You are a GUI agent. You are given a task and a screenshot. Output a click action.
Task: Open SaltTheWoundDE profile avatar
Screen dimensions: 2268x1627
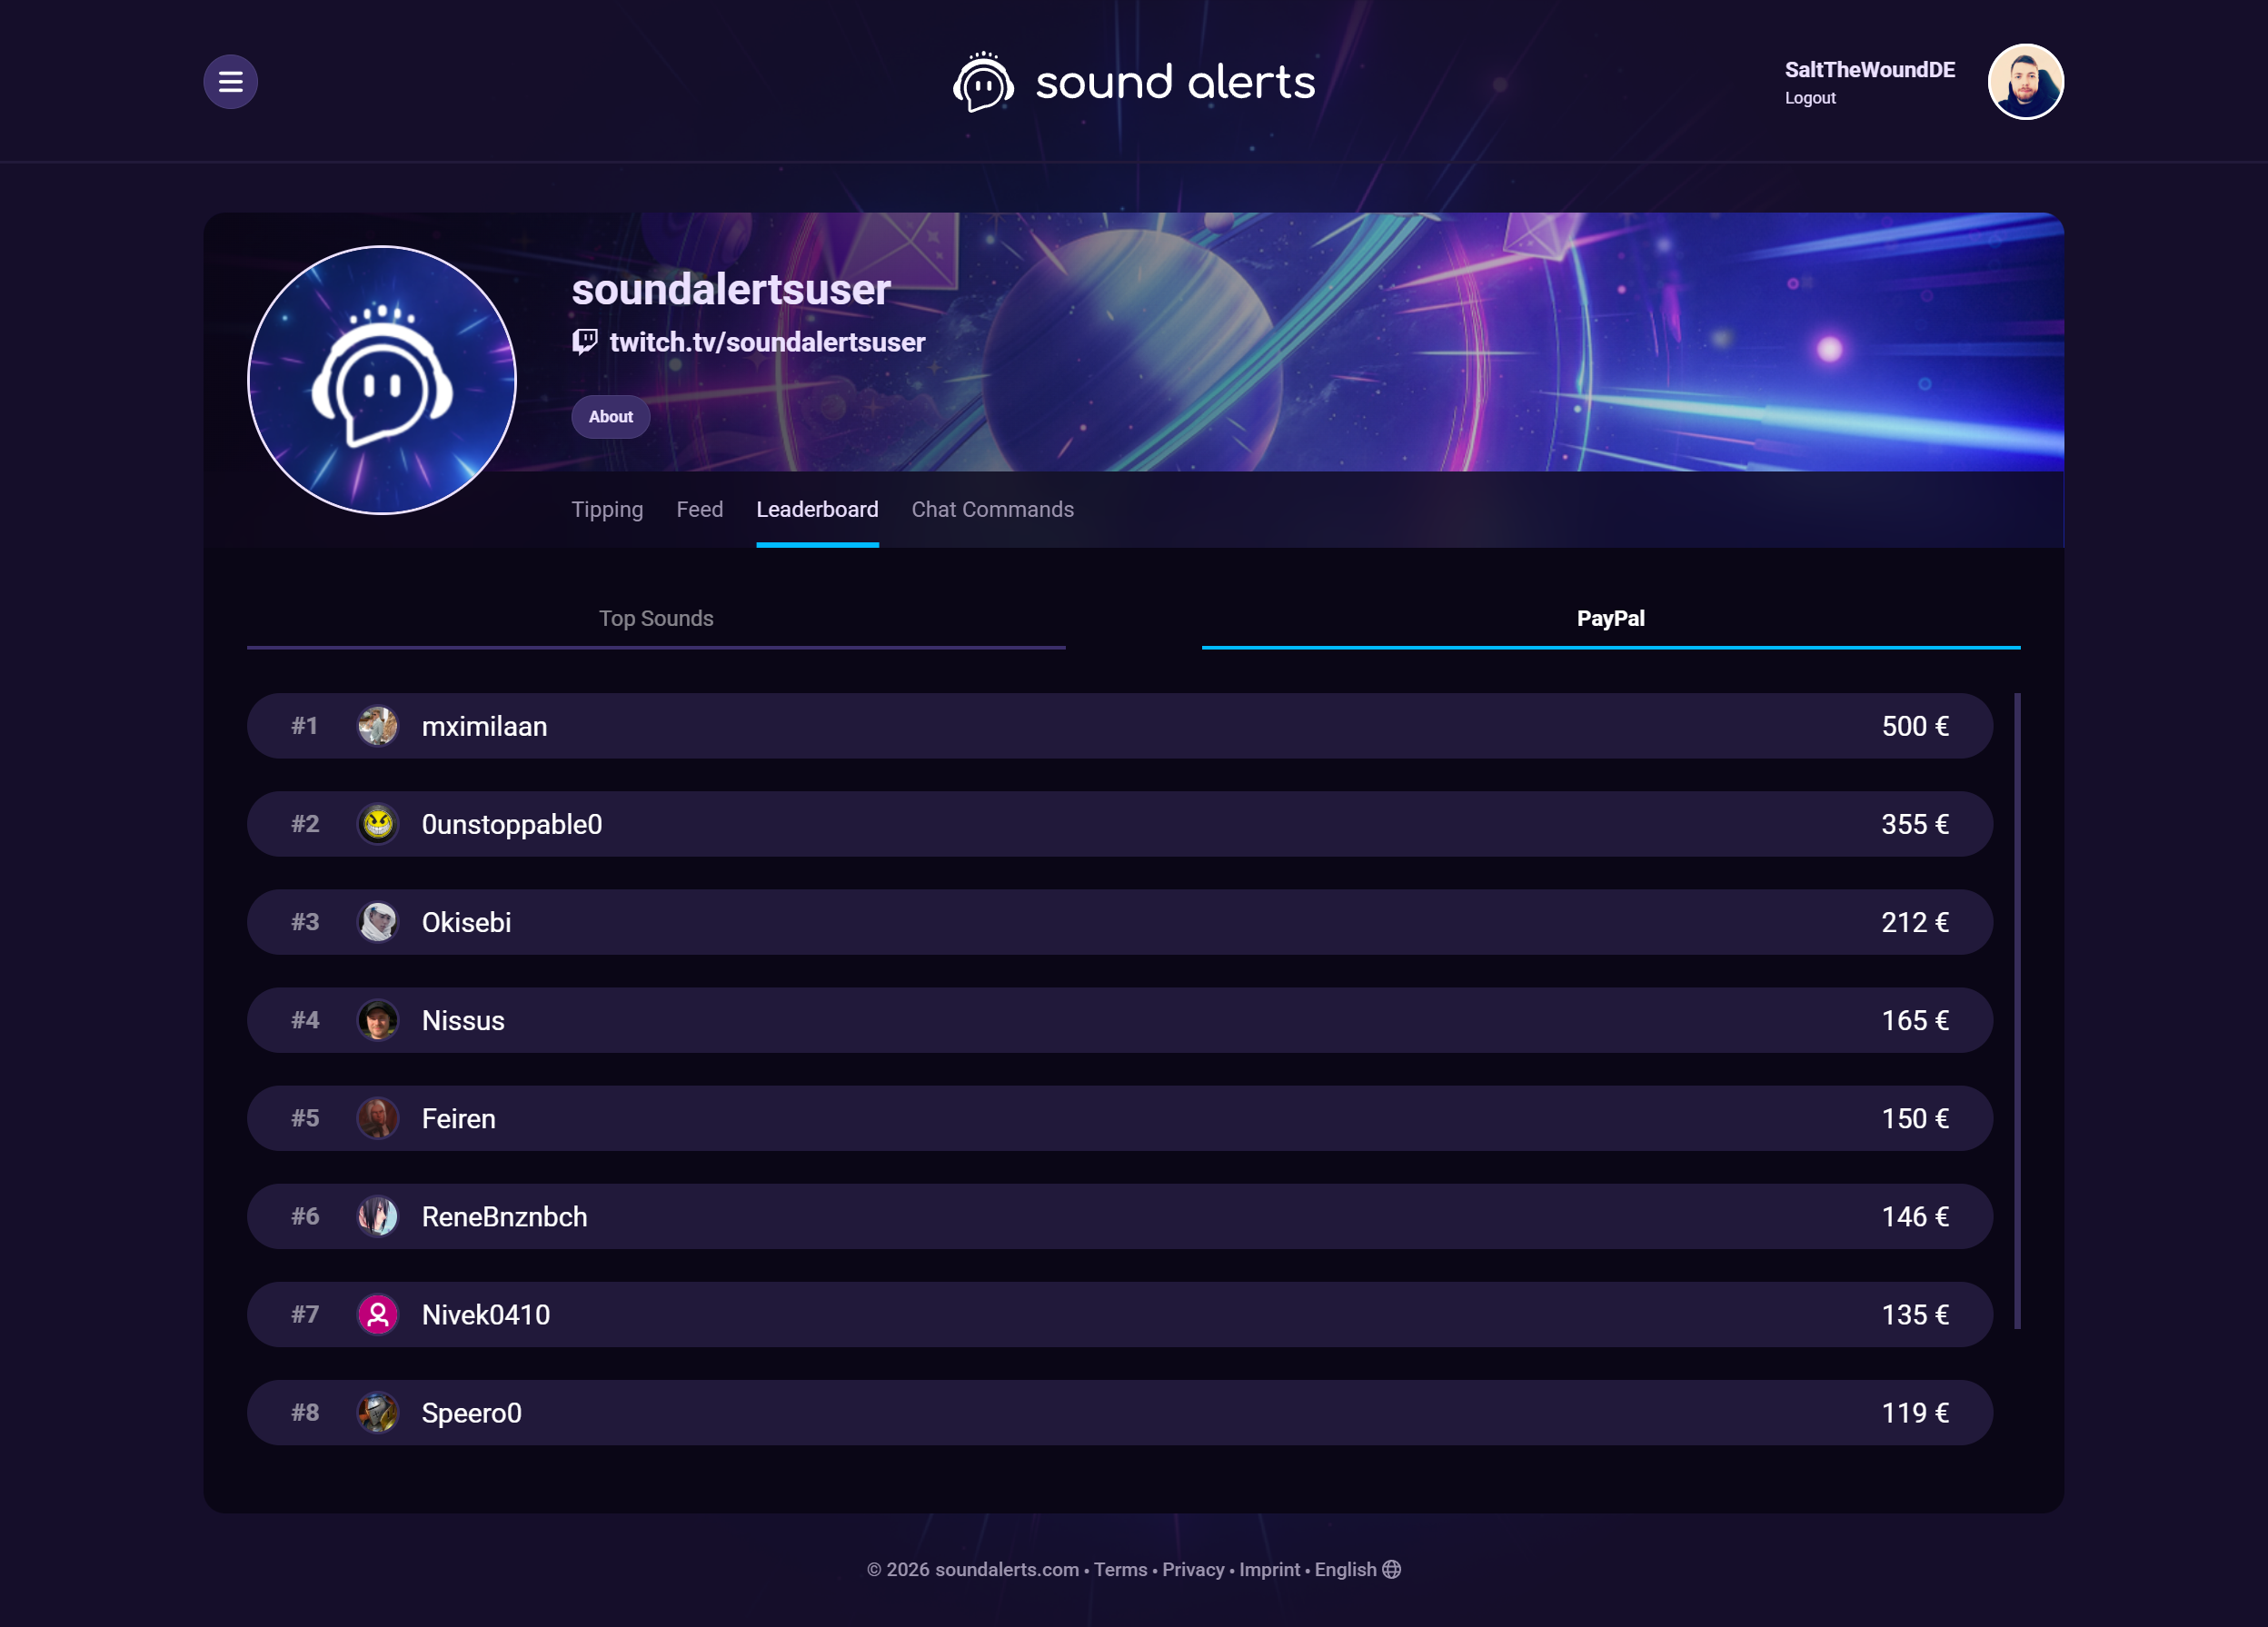click(x=2025, y=81)
